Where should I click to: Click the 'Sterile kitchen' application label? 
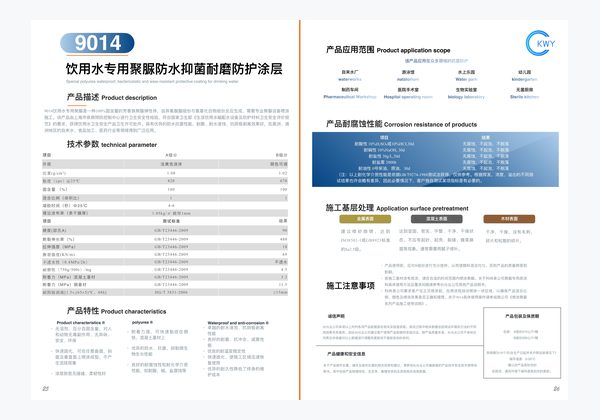tap(524, 97)
